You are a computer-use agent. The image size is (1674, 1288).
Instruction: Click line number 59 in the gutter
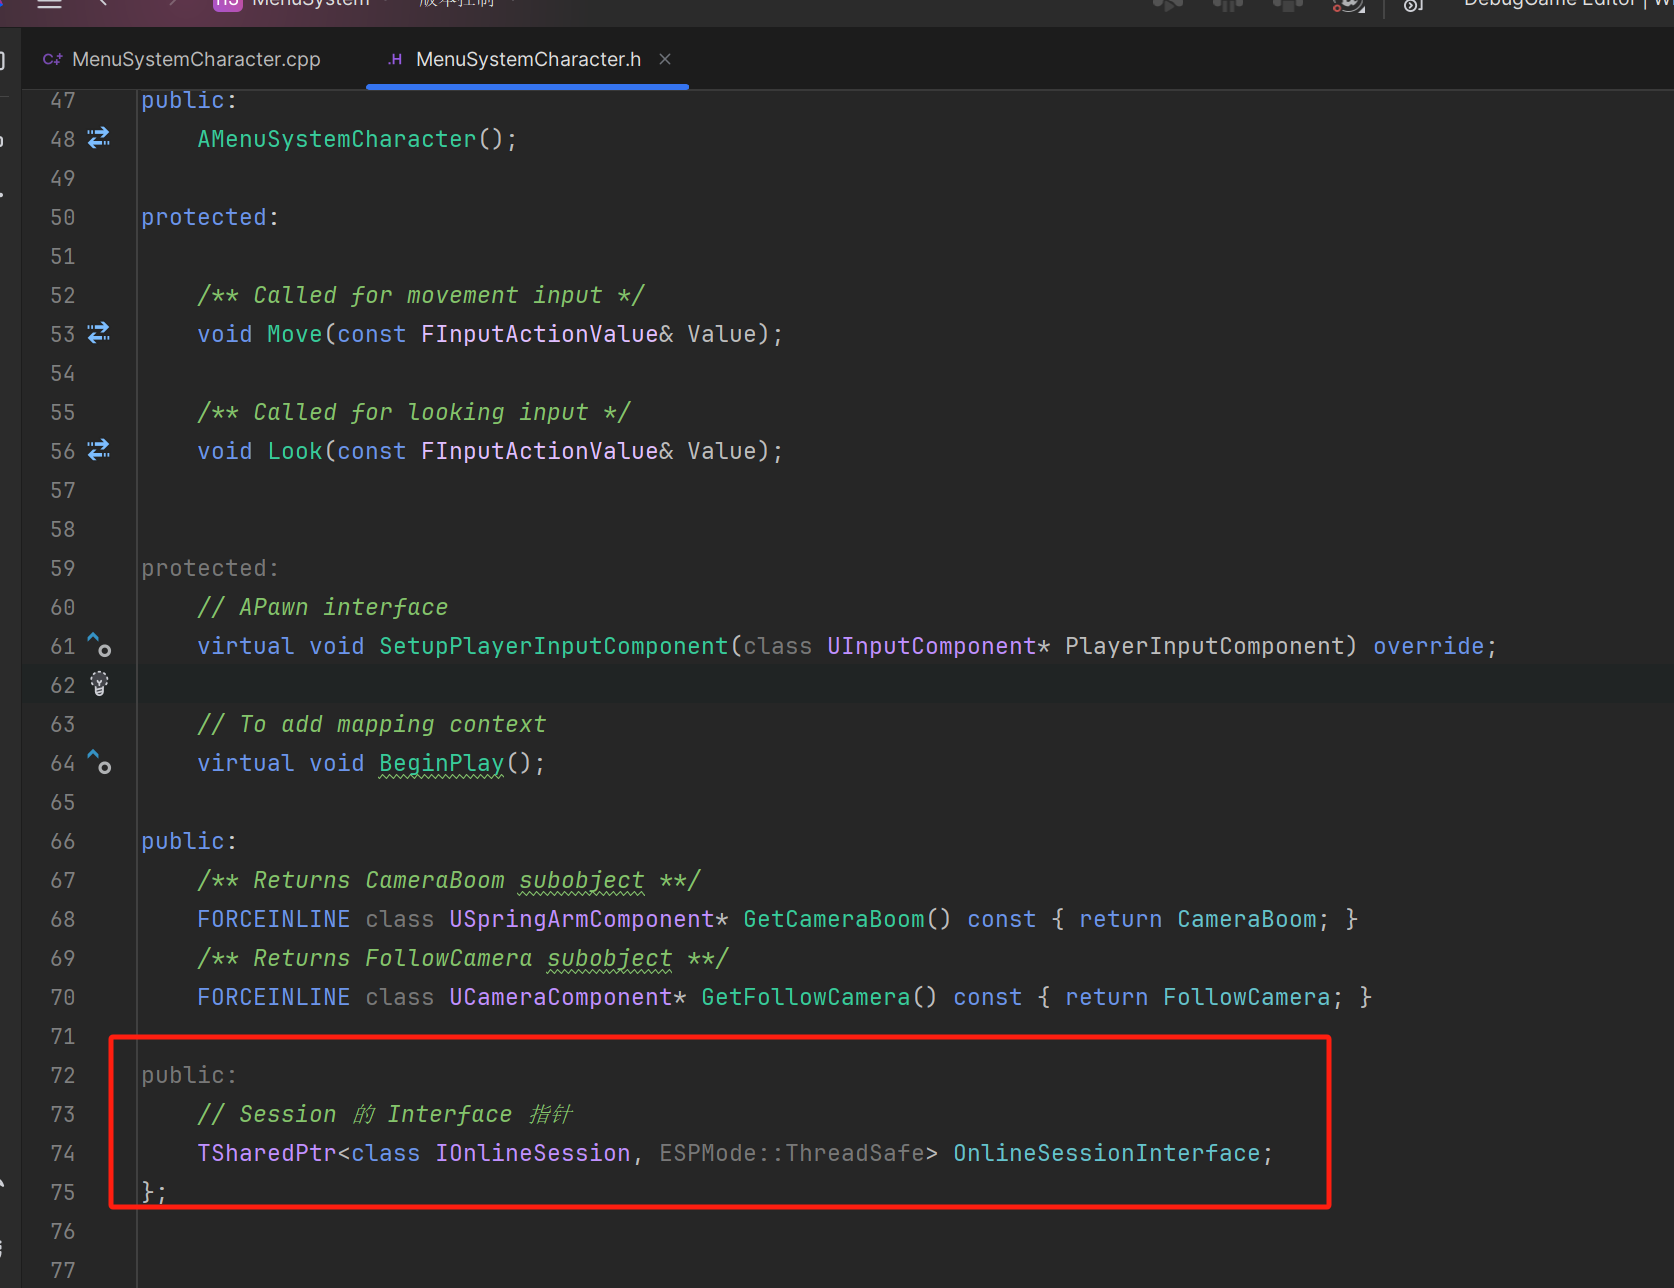click(x=63, y=568)
